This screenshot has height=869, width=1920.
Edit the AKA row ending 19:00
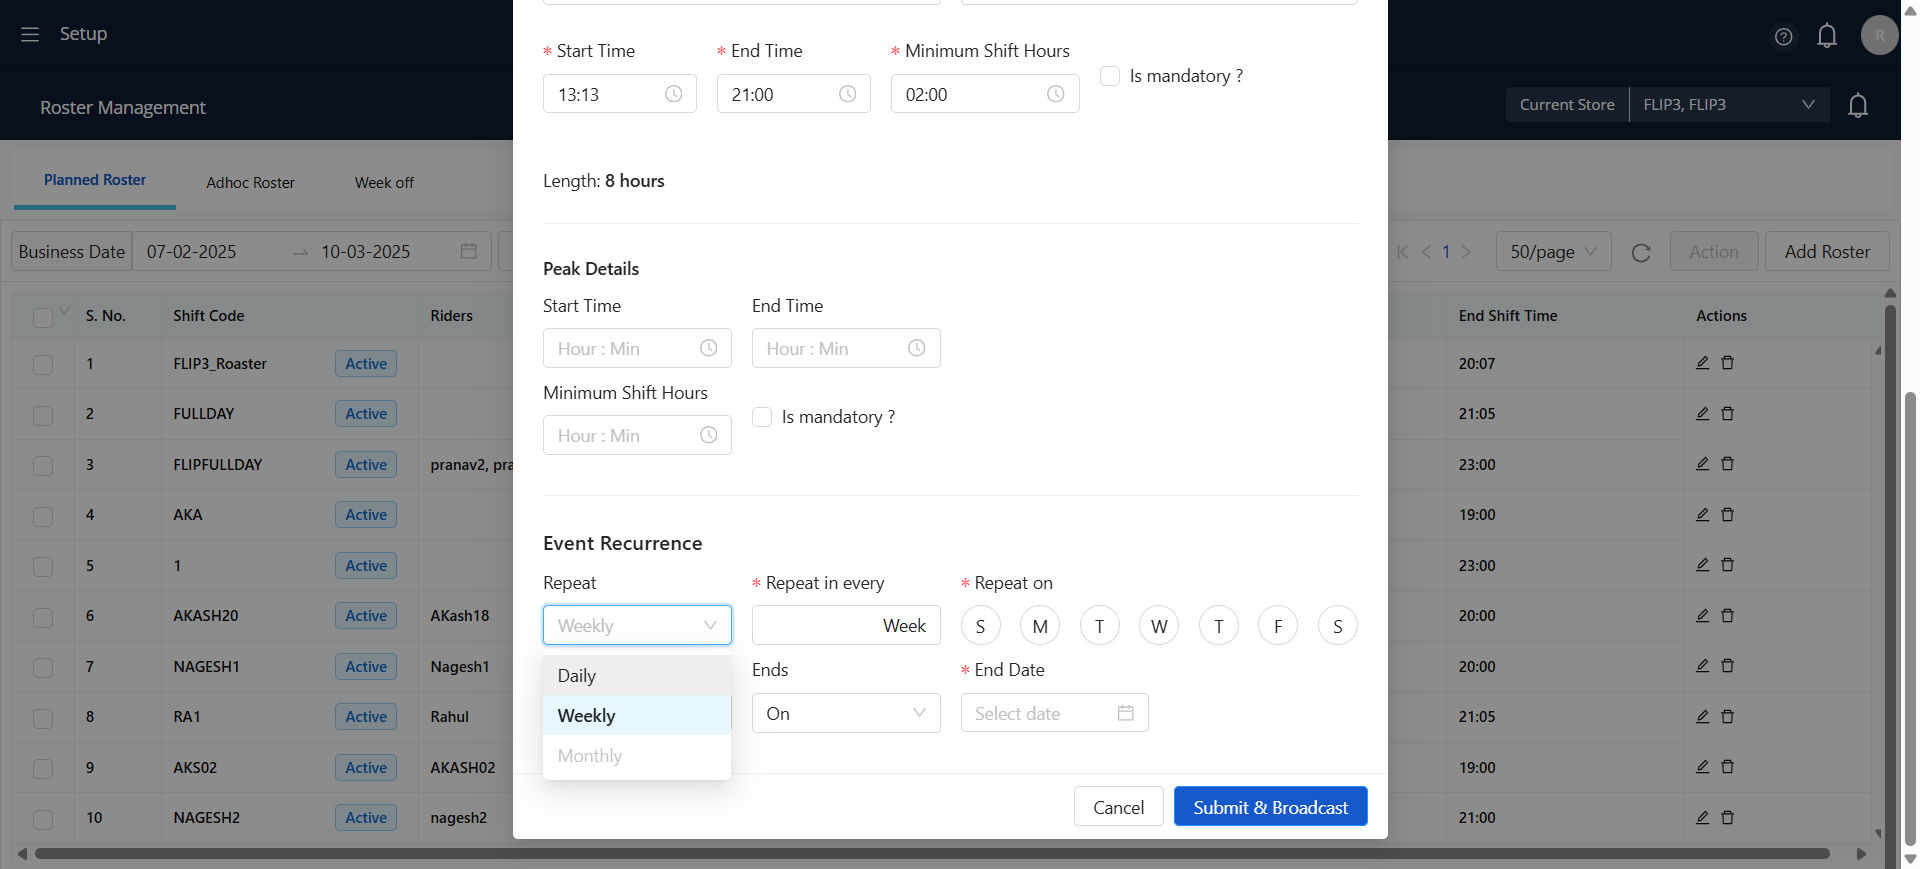(x=1702, y=514)
